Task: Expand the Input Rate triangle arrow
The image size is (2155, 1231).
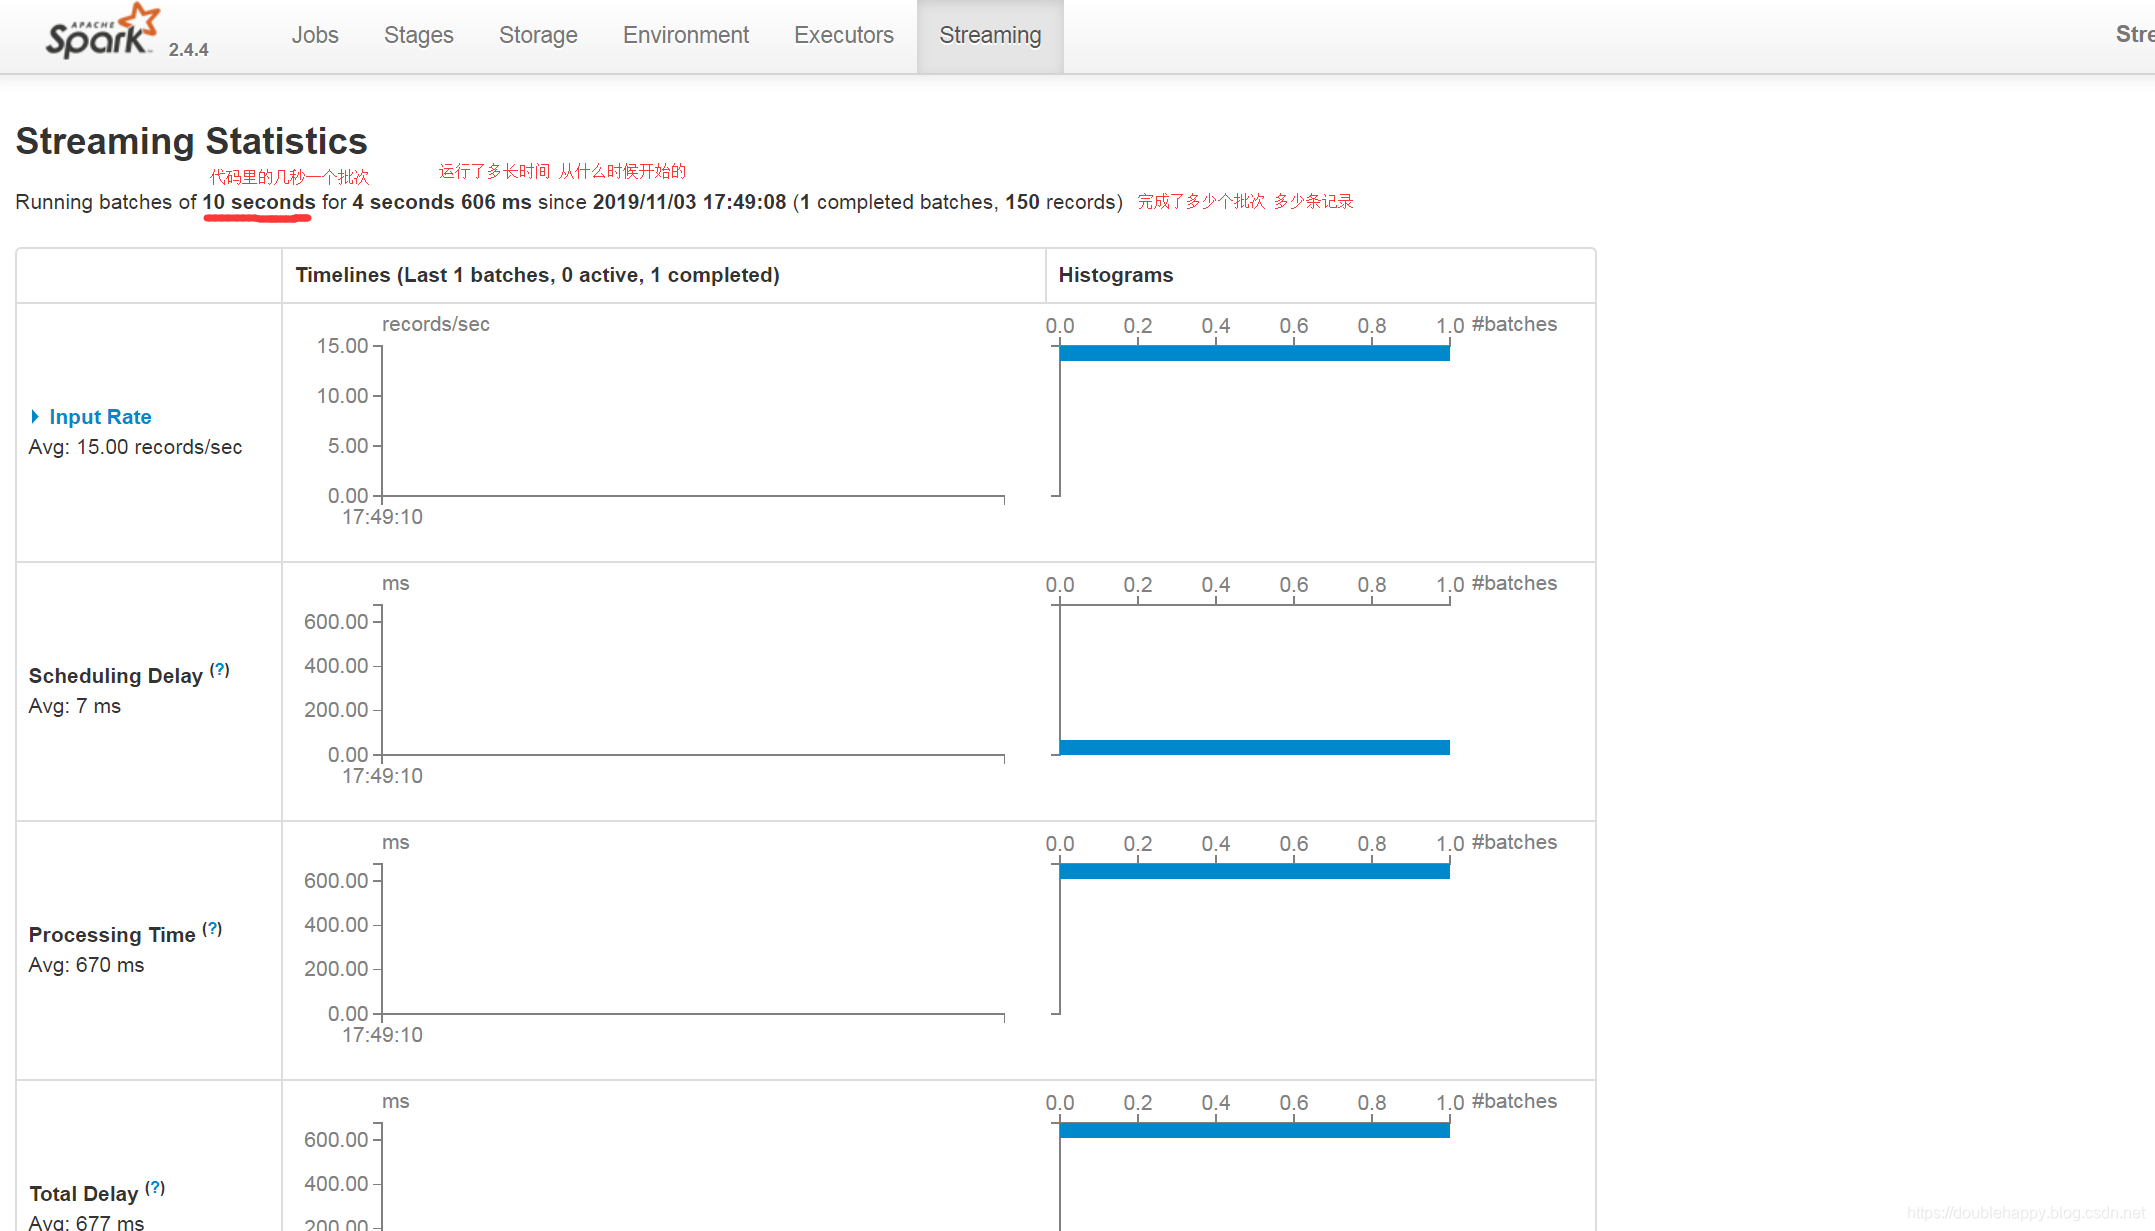Action: click(x=35, y=417)
